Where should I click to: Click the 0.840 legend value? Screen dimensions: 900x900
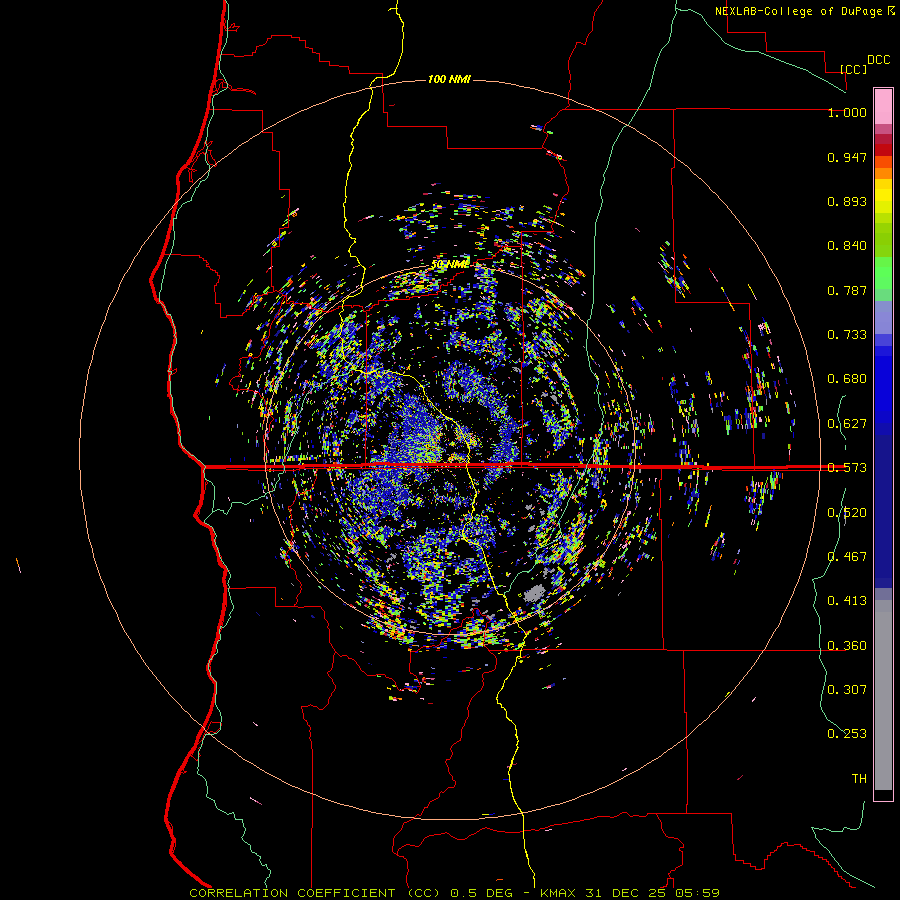tap(847, 246)
